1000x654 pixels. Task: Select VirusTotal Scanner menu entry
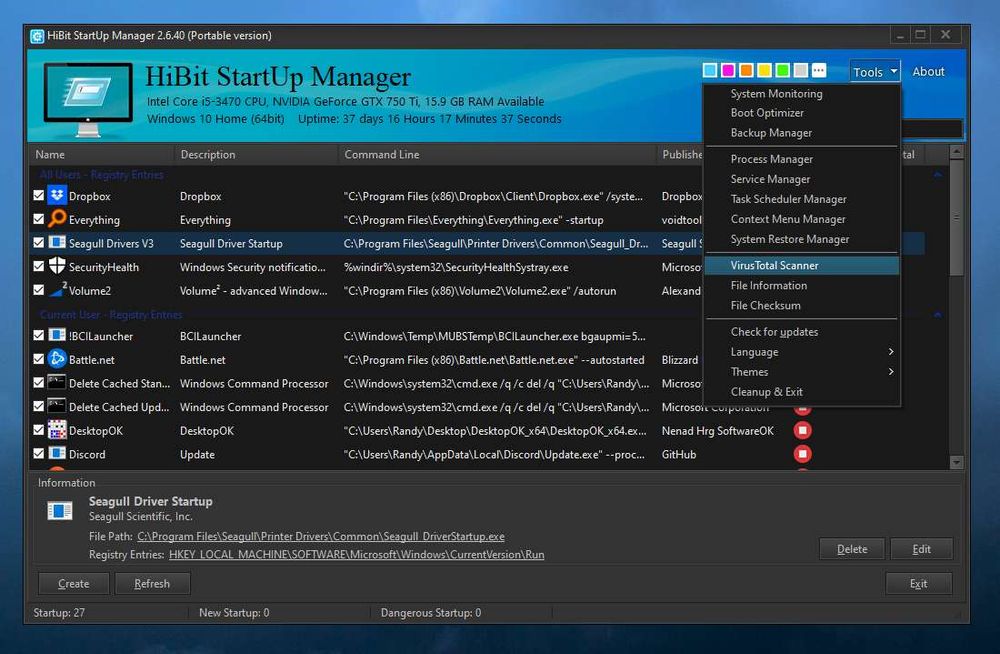tap(802, 265)
